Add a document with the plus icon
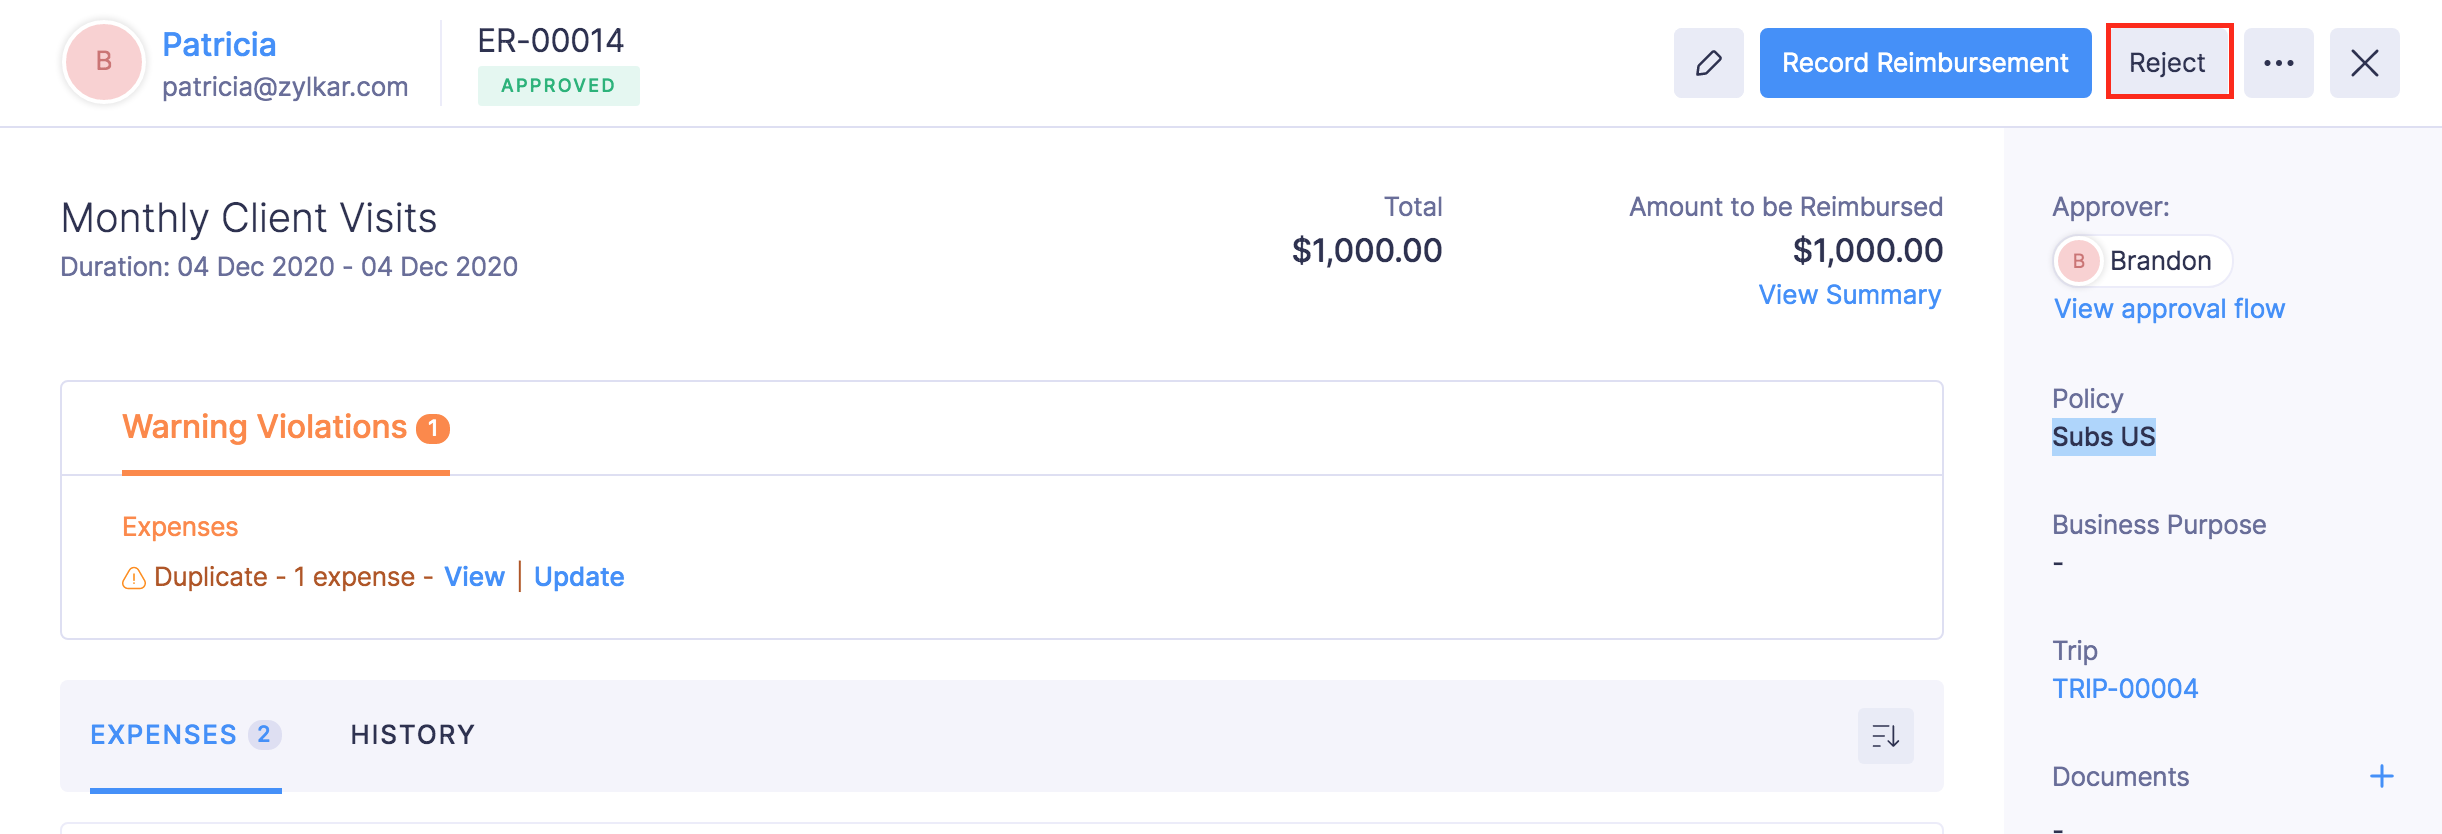The image size is (2442, 834). 2382,776
